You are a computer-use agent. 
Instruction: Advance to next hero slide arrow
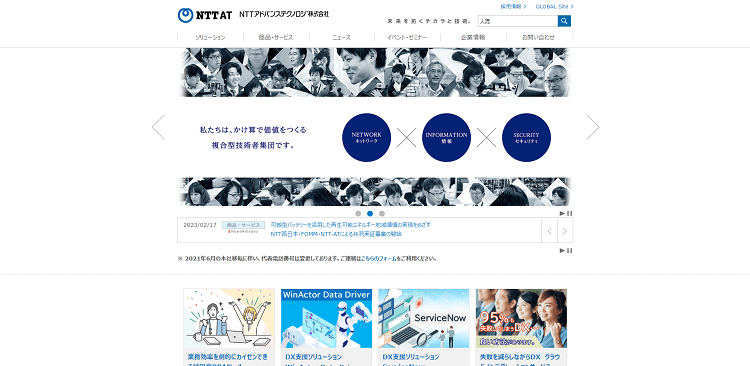593,127
